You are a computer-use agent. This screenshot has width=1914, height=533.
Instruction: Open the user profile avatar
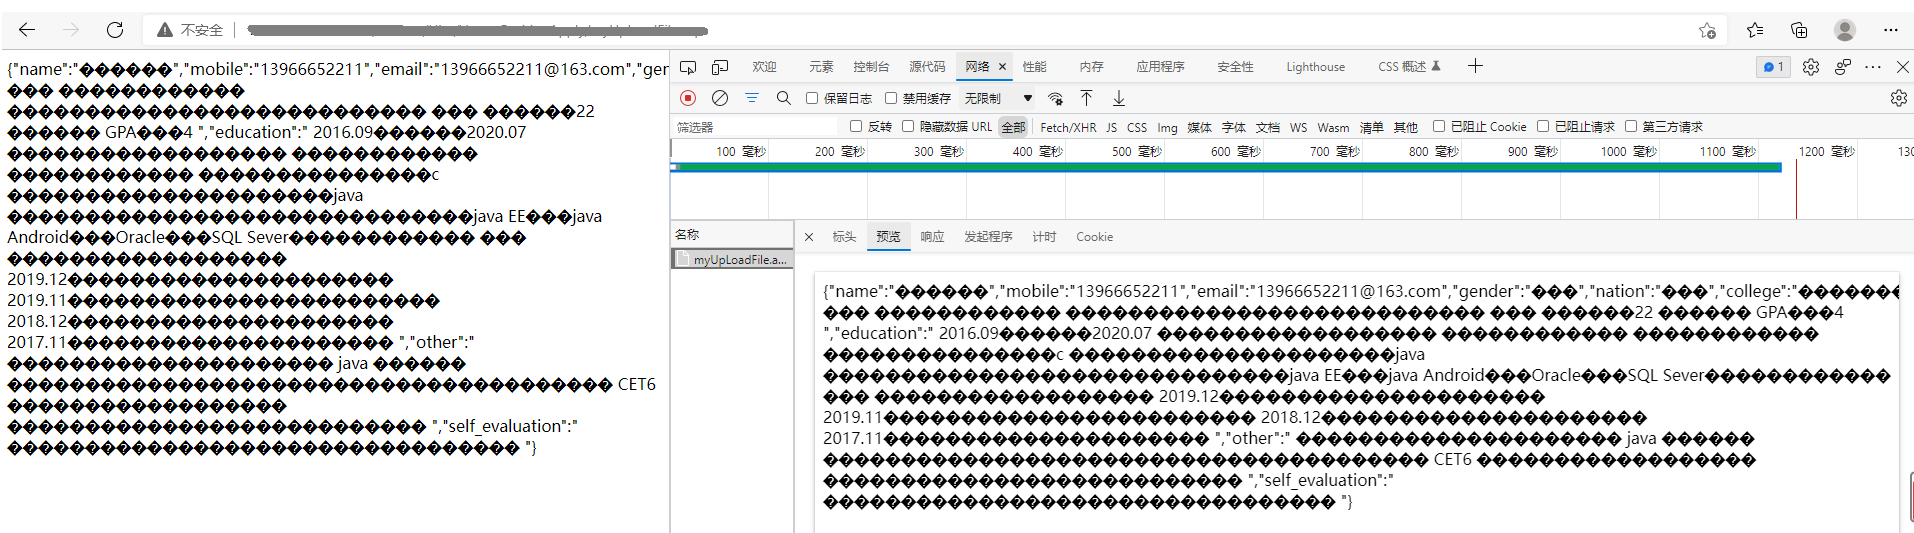1845,30
